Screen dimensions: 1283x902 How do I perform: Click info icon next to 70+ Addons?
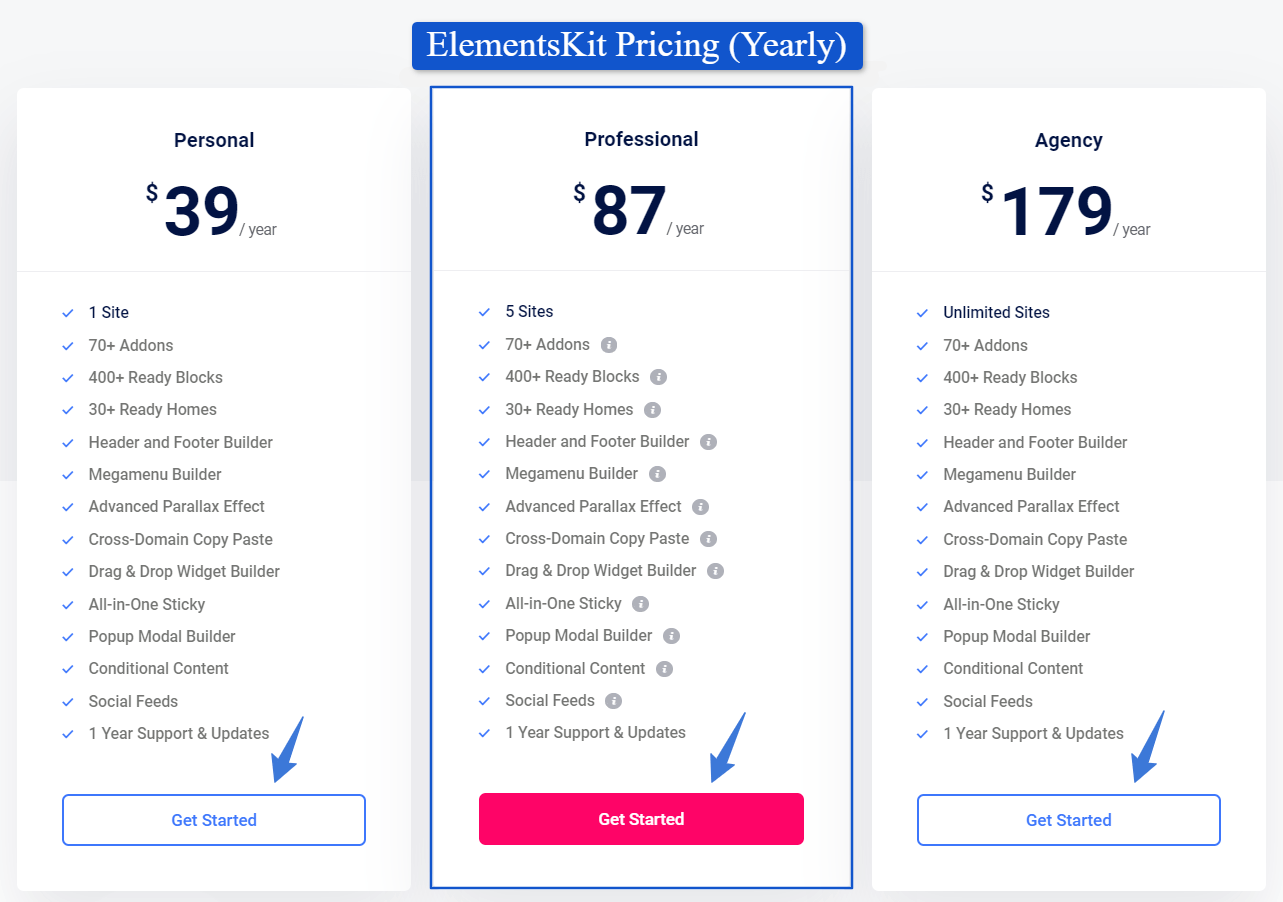pos(609,345)
